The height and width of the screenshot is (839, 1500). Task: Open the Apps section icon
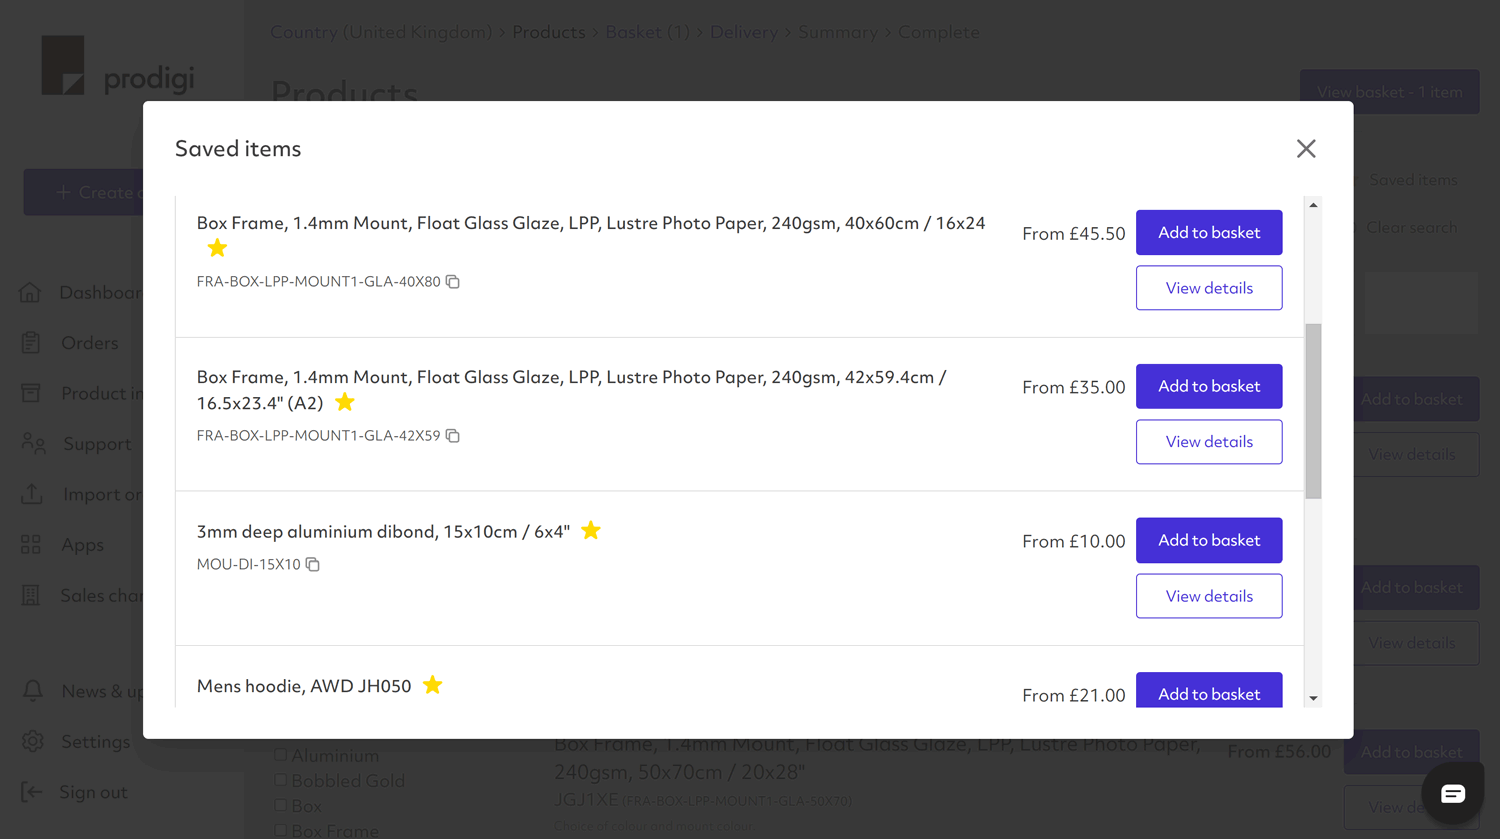coord(31,544)
